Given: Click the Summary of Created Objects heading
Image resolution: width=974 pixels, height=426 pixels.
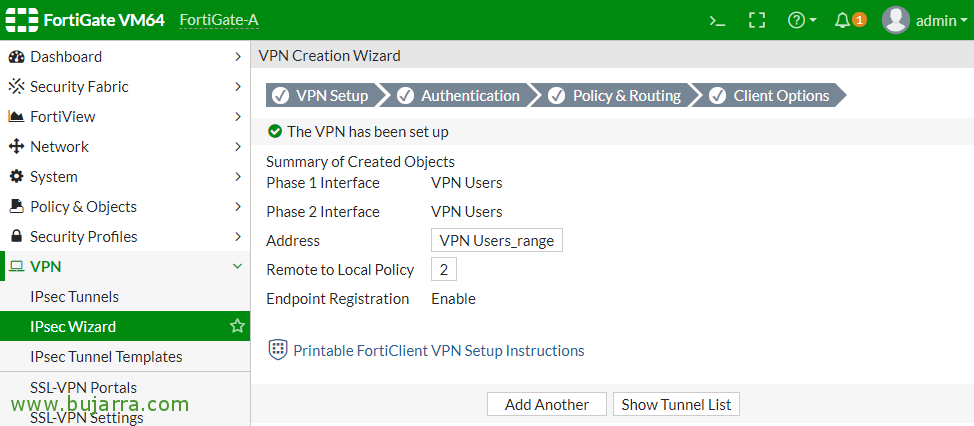Looking at the screenshot, I should 360,162.
